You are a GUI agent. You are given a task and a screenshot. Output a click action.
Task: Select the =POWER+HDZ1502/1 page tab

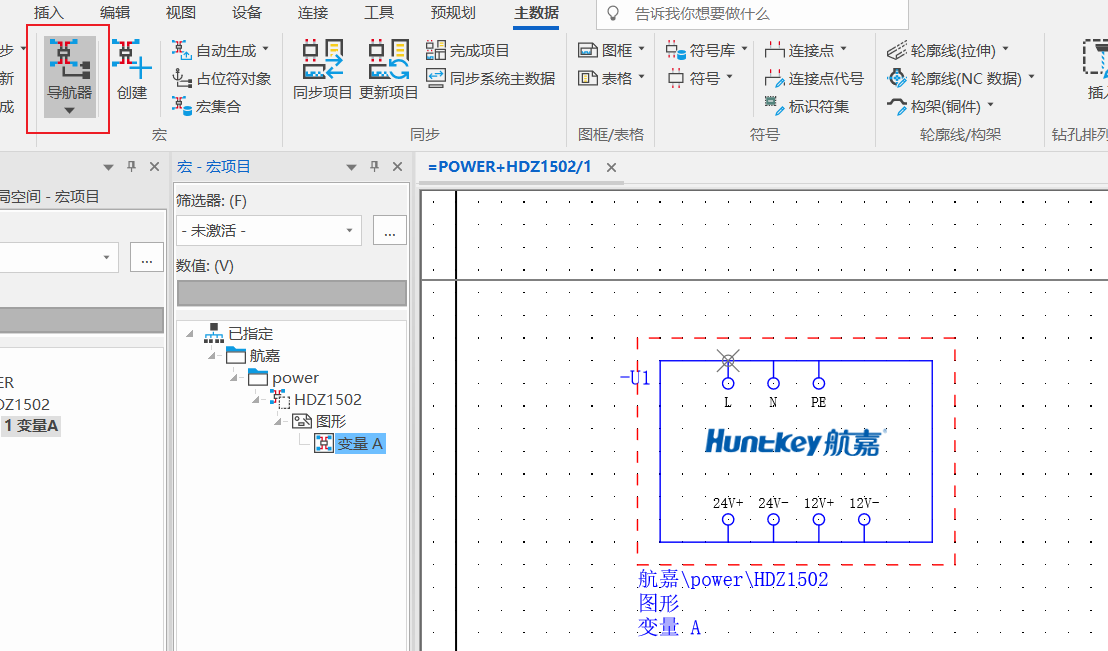coord(509,167)
